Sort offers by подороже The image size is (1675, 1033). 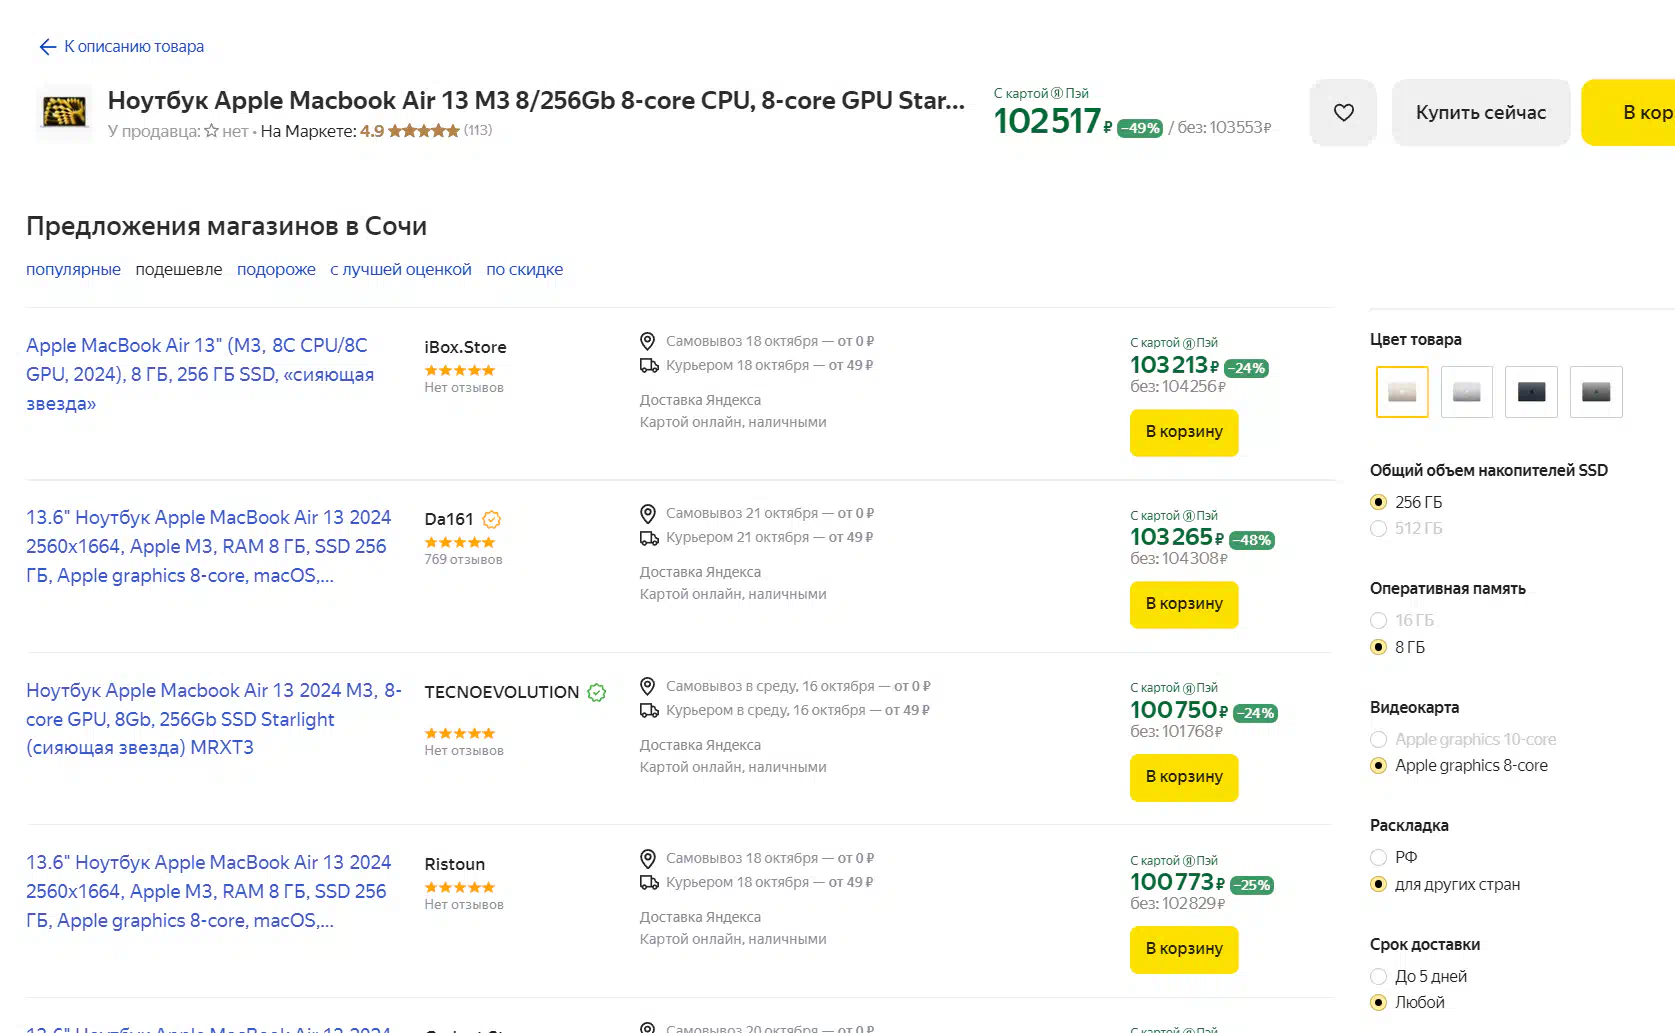276,269
